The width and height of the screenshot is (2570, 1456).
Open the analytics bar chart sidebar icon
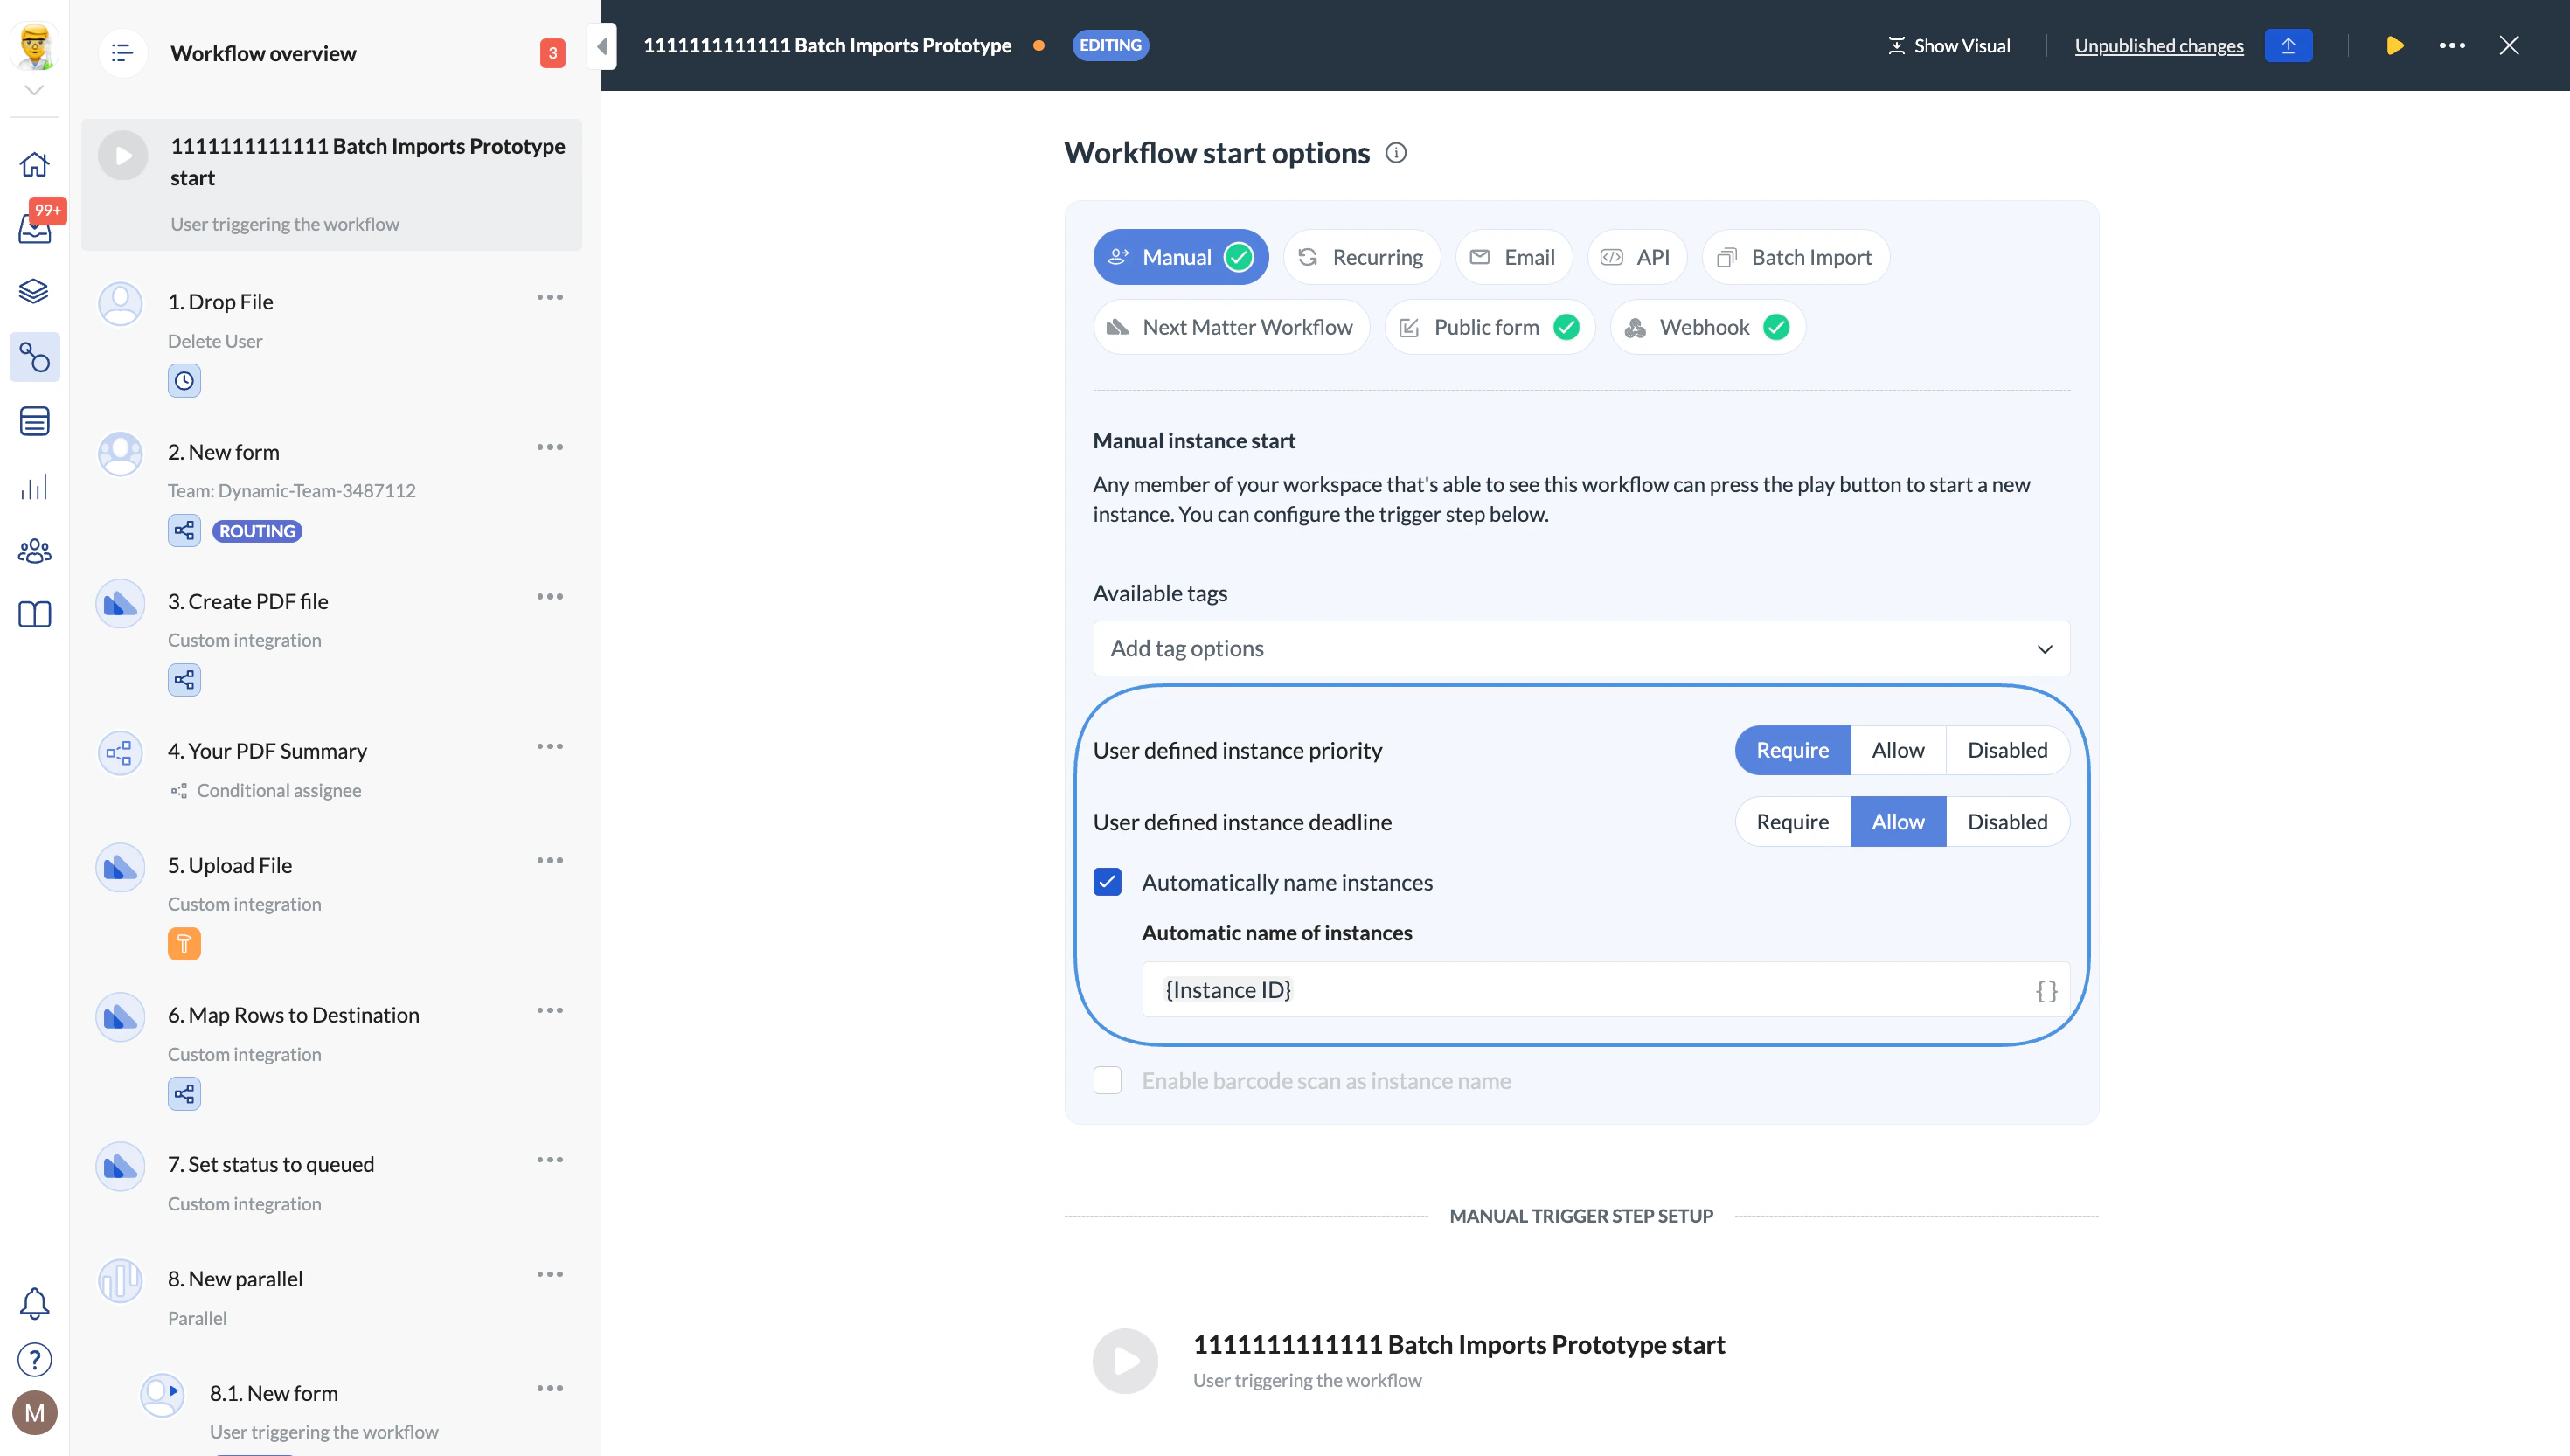[35, 487]
